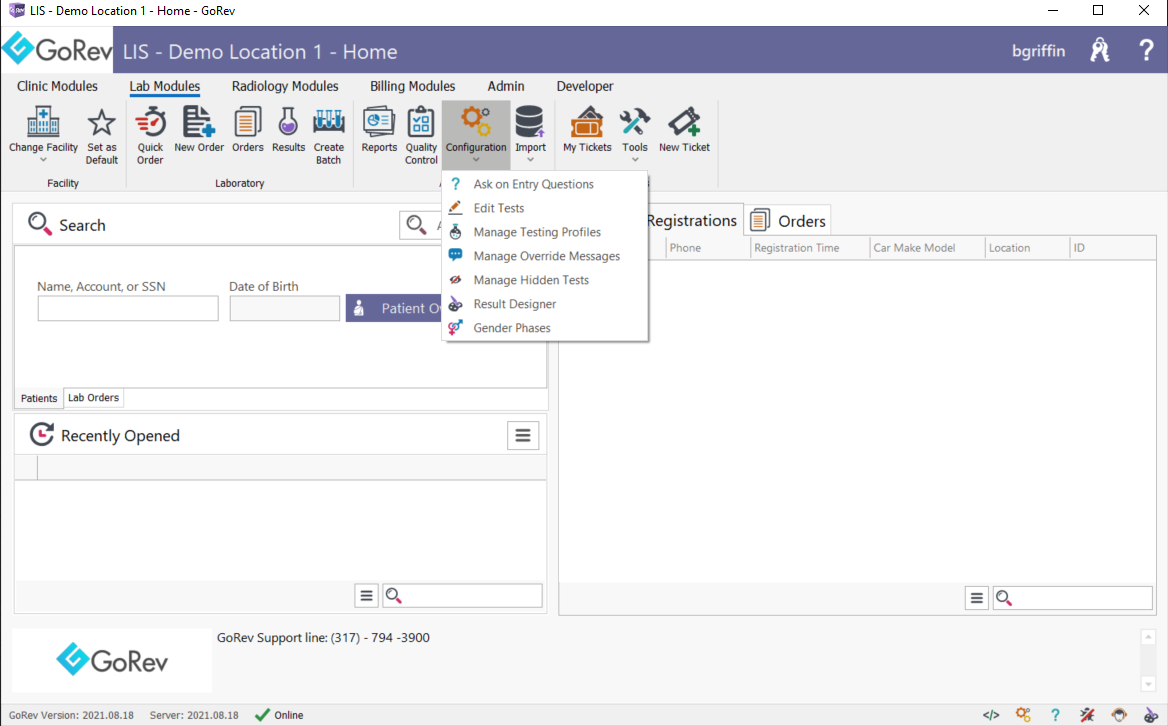This screenshot has height=726, width=1168.
Task: Select the Registrations panel tab
Action: click(691, 220)
